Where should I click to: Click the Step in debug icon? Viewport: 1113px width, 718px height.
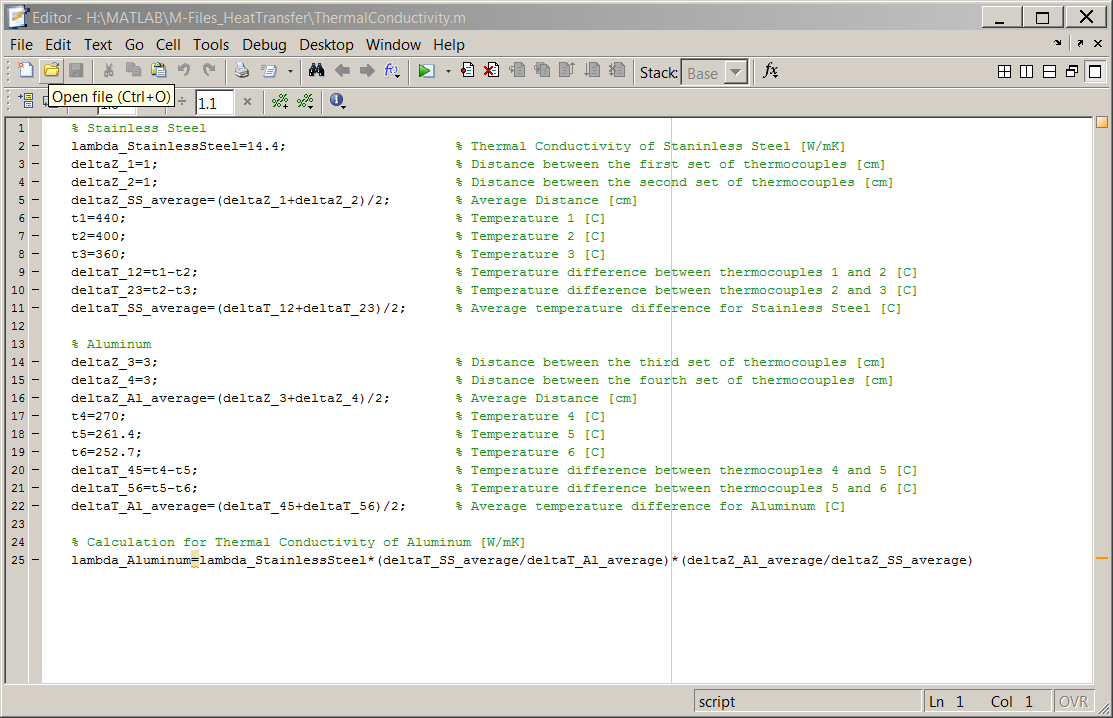pos(542,70)
